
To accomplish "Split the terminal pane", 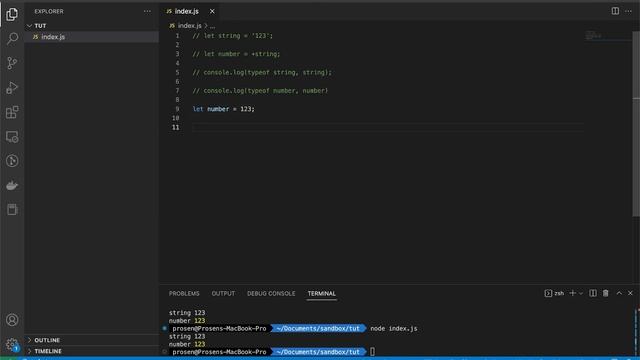I will point(593,293).
